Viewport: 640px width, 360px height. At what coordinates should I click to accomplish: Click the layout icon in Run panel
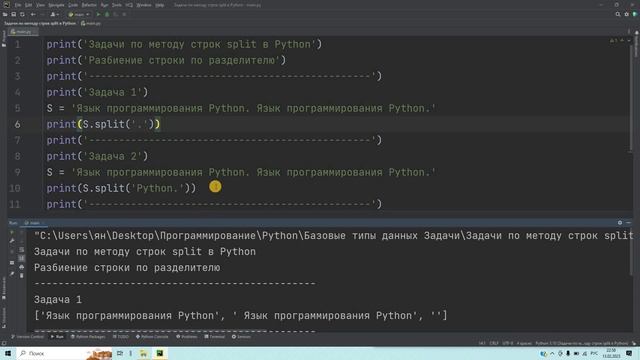point(12,263)
